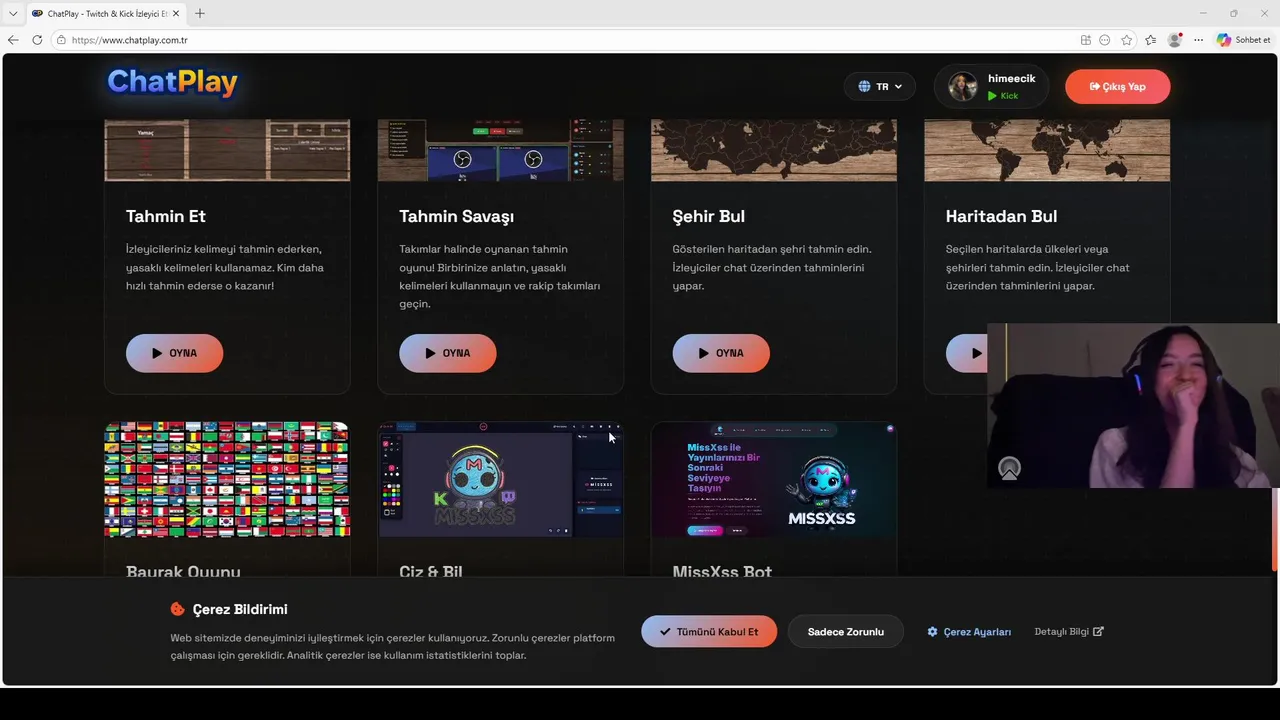Click the globe icon in language selector
The image size is (1280, 720).
[864, 87]
